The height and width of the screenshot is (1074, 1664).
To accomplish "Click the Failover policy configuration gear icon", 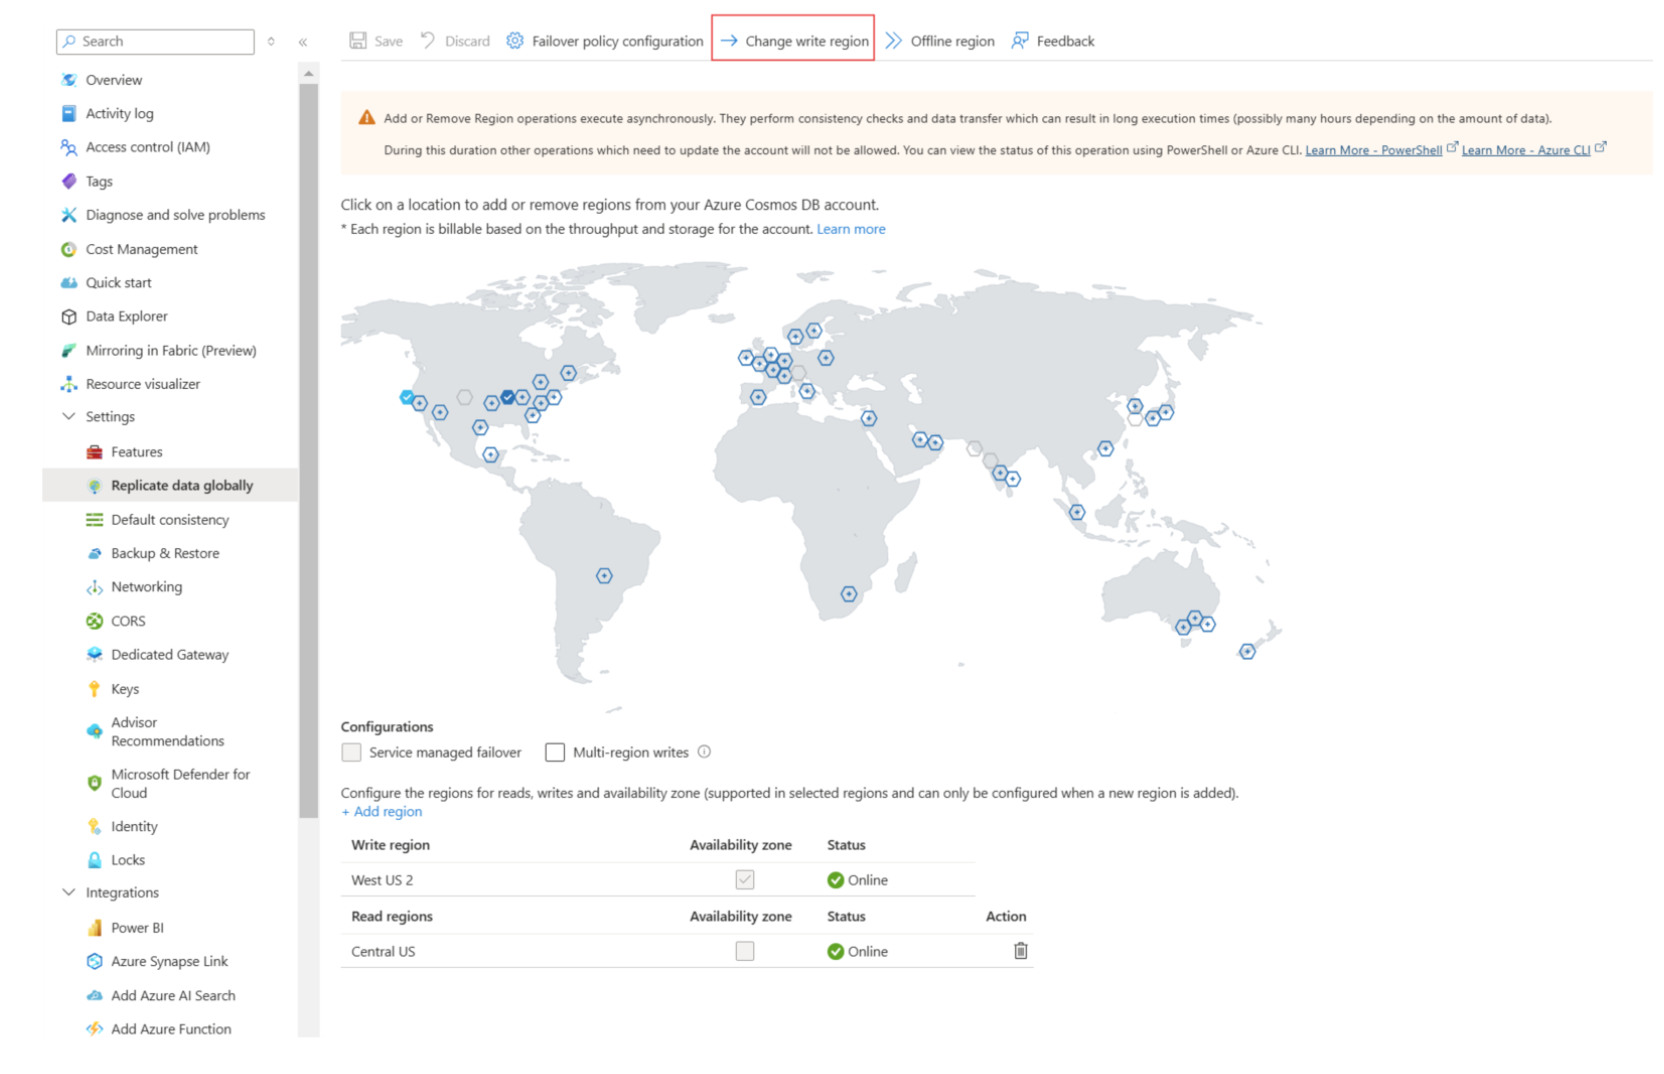I will [x=515, y=41].
